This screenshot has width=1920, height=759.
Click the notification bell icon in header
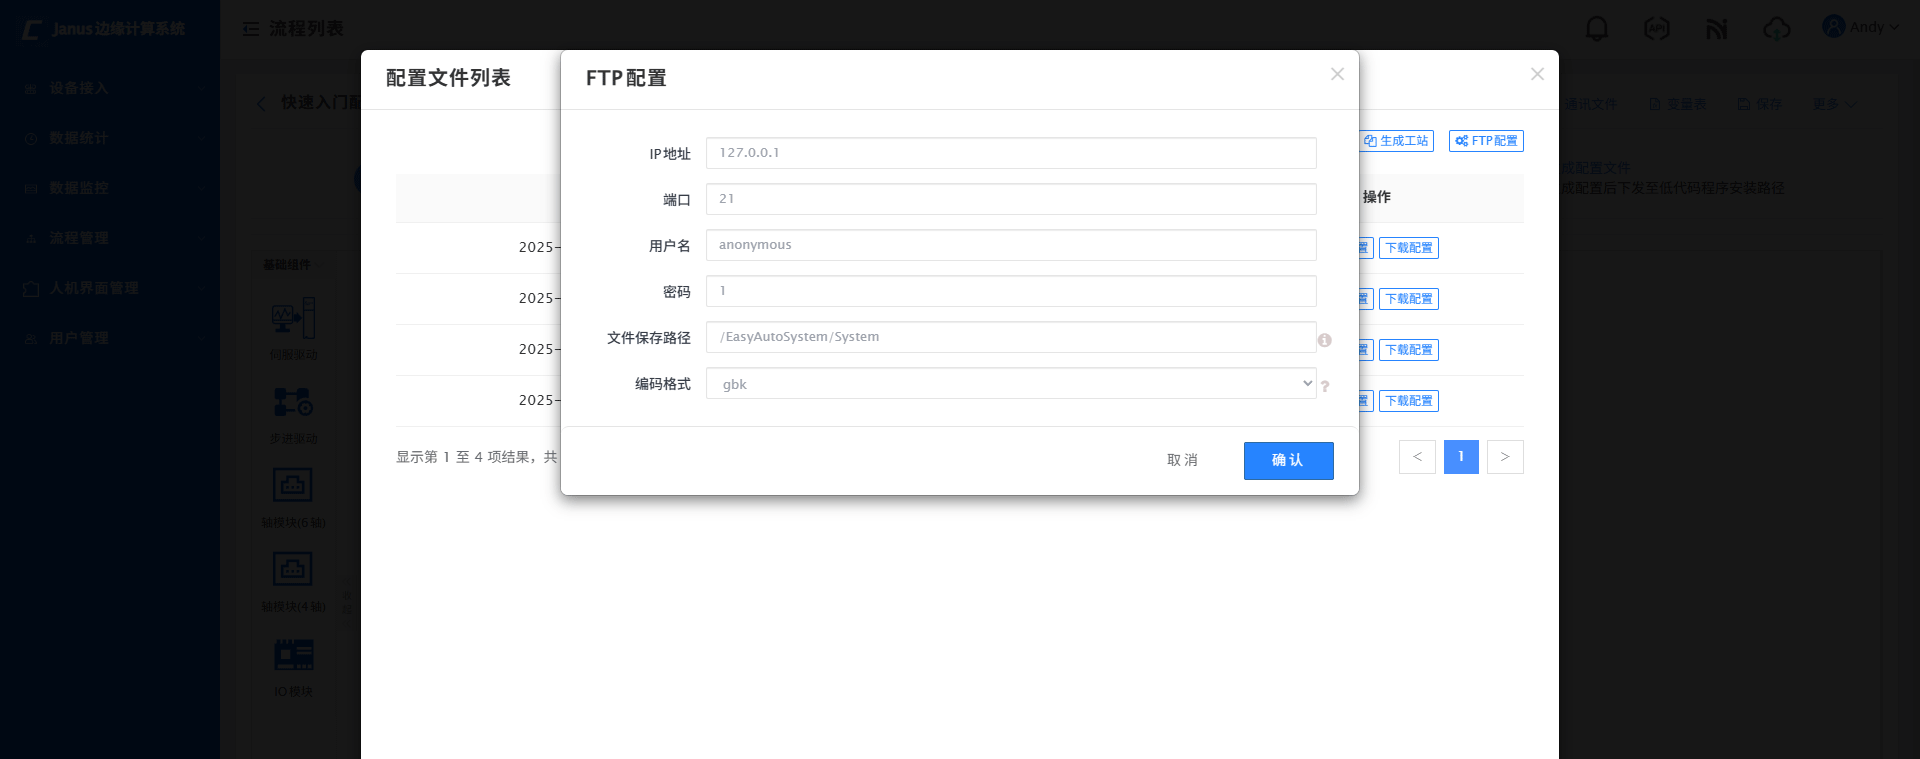coord(1596,29)
